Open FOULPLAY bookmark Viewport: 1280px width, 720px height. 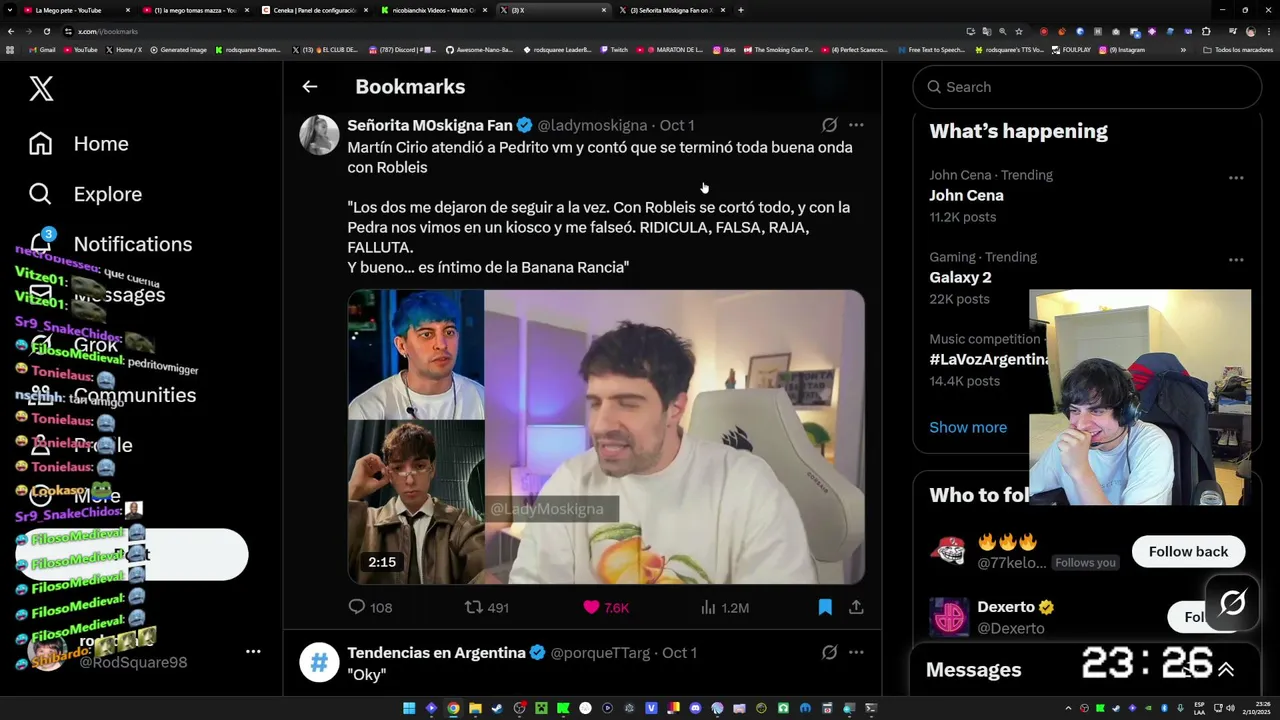point(1071,49)
